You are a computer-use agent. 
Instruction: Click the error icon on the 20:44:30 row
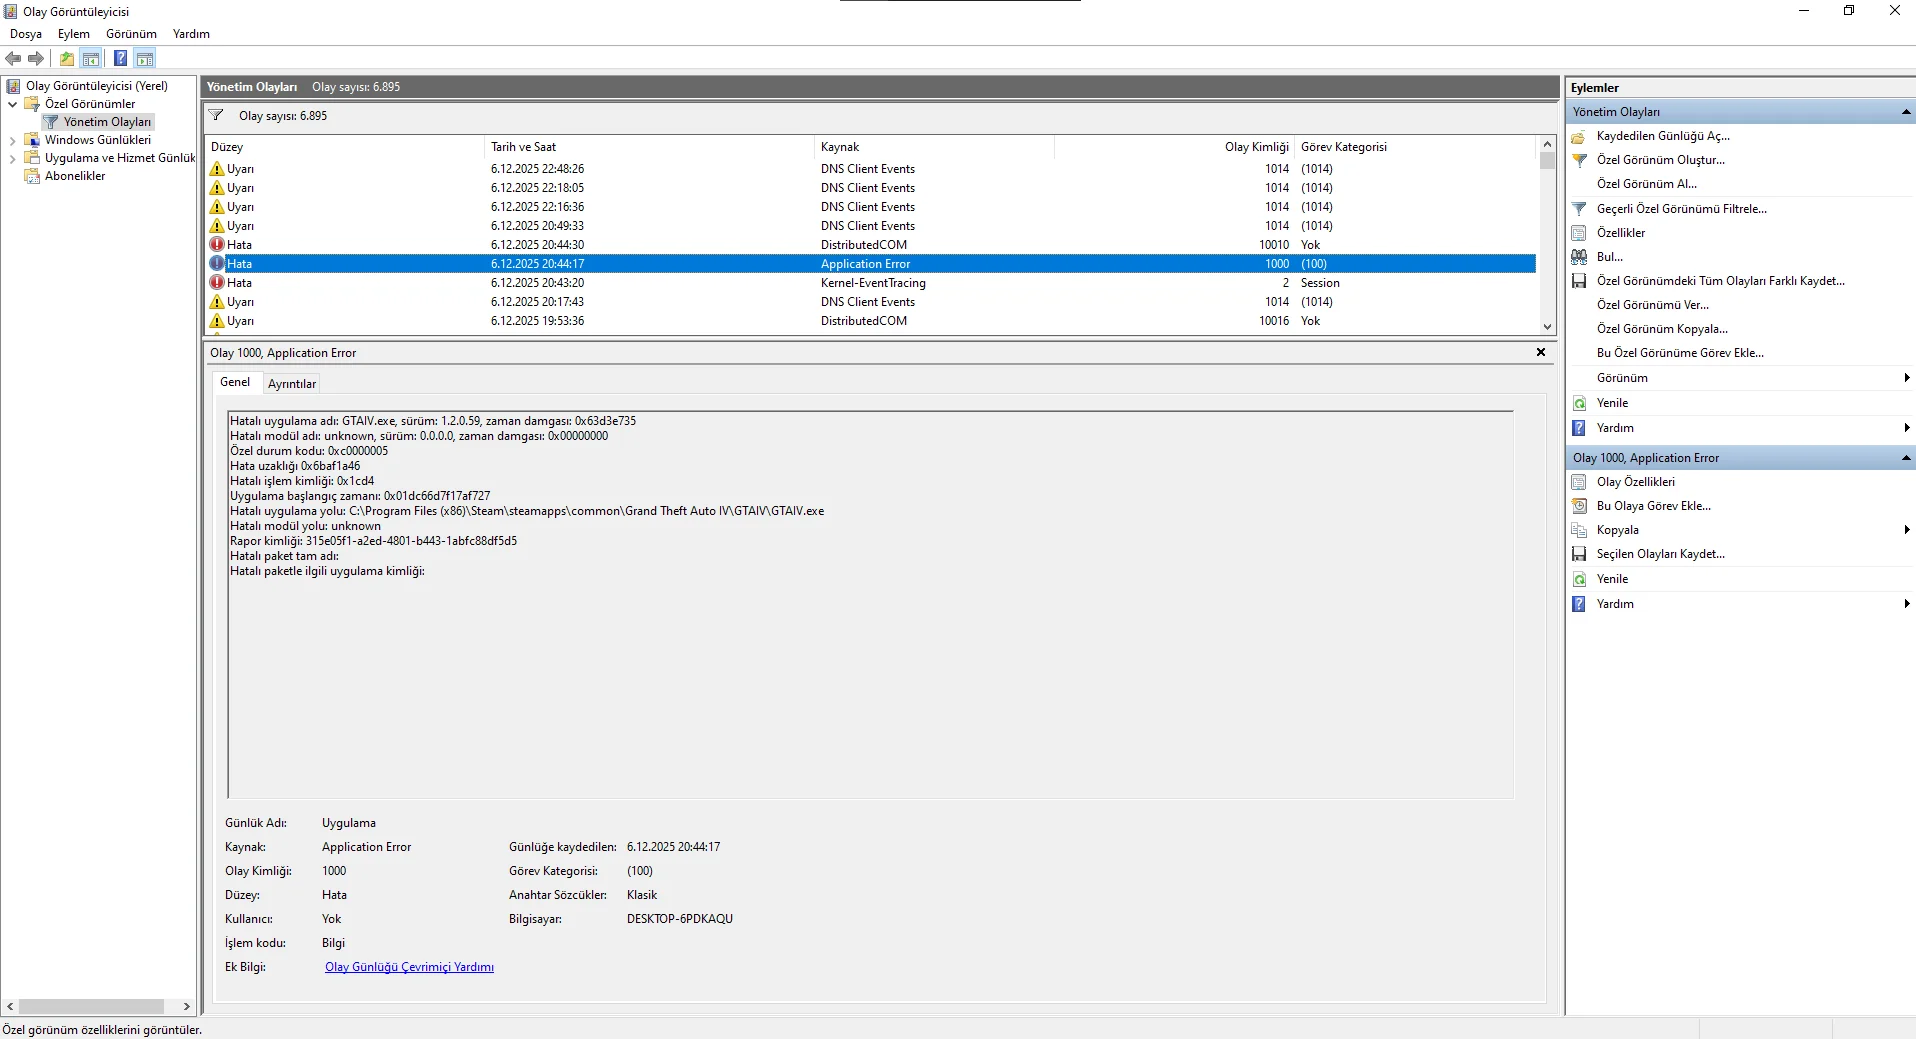[x=217, y=245]
